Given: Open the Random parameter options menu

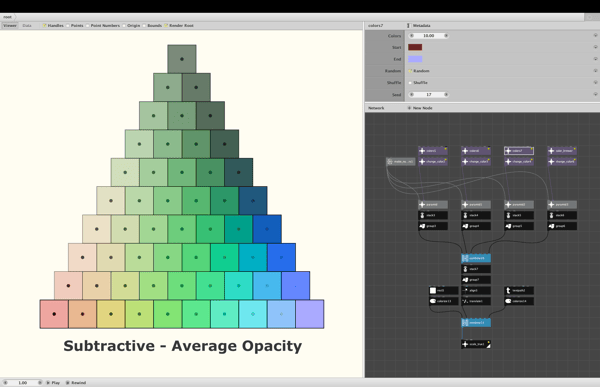Looking at the screenshot, I should click(x=595, y=71).
